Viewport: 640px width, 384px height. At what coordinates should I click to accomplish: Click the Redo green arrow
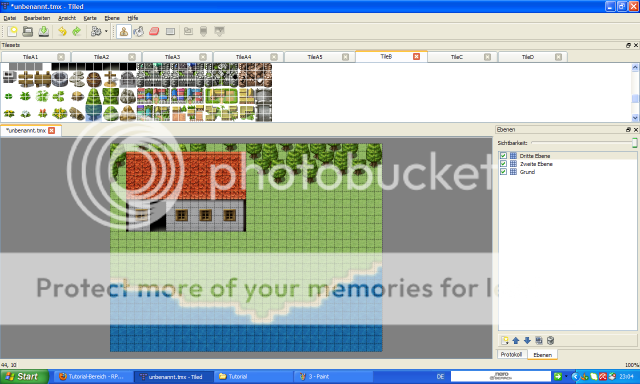[x=77, y=31]
